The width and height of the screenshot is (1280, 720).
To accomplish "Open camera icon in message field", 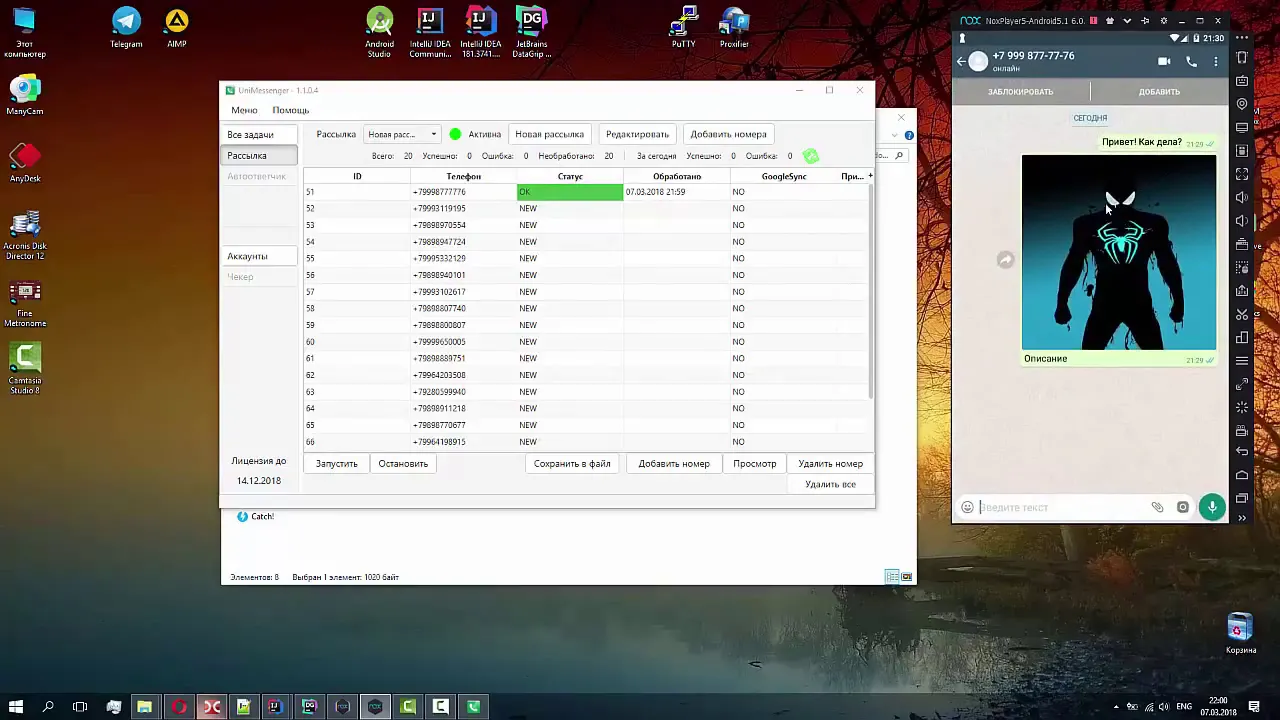I will pyautogui.click(x=1183, y=508).
